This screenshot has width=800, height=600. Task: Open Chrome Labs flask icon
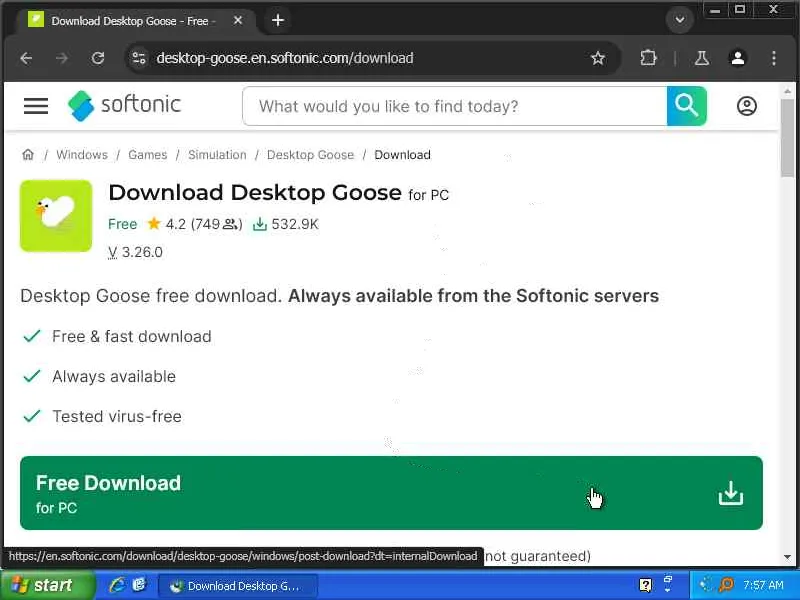[x=702, y=58]
